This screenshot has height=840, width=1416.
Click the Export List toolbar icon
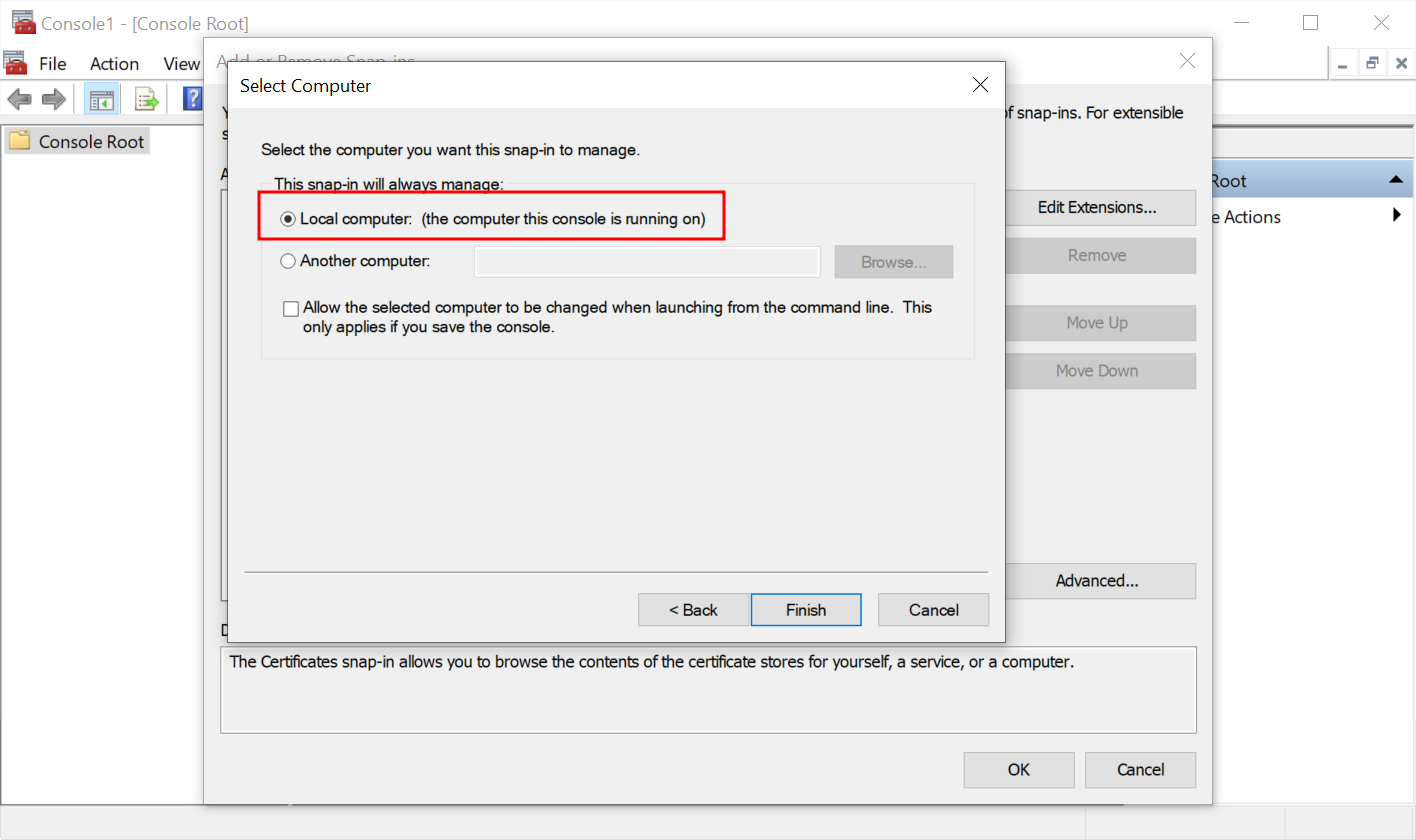[x=148, y=99]
